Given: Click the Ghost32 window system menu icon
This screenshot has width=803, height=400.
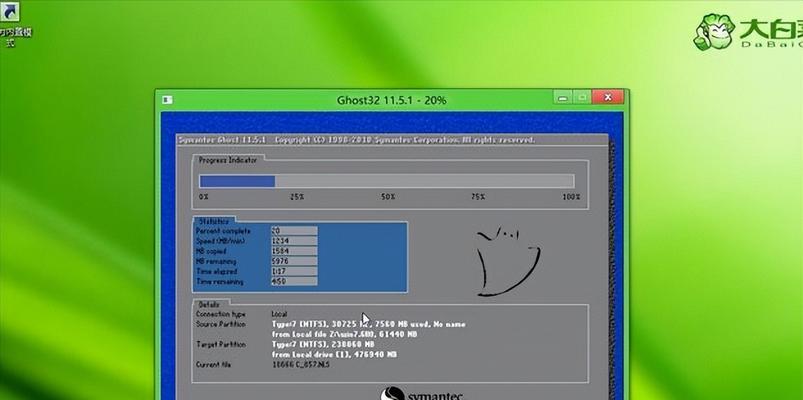Looking at the screenshot, I should coord(167,100).
